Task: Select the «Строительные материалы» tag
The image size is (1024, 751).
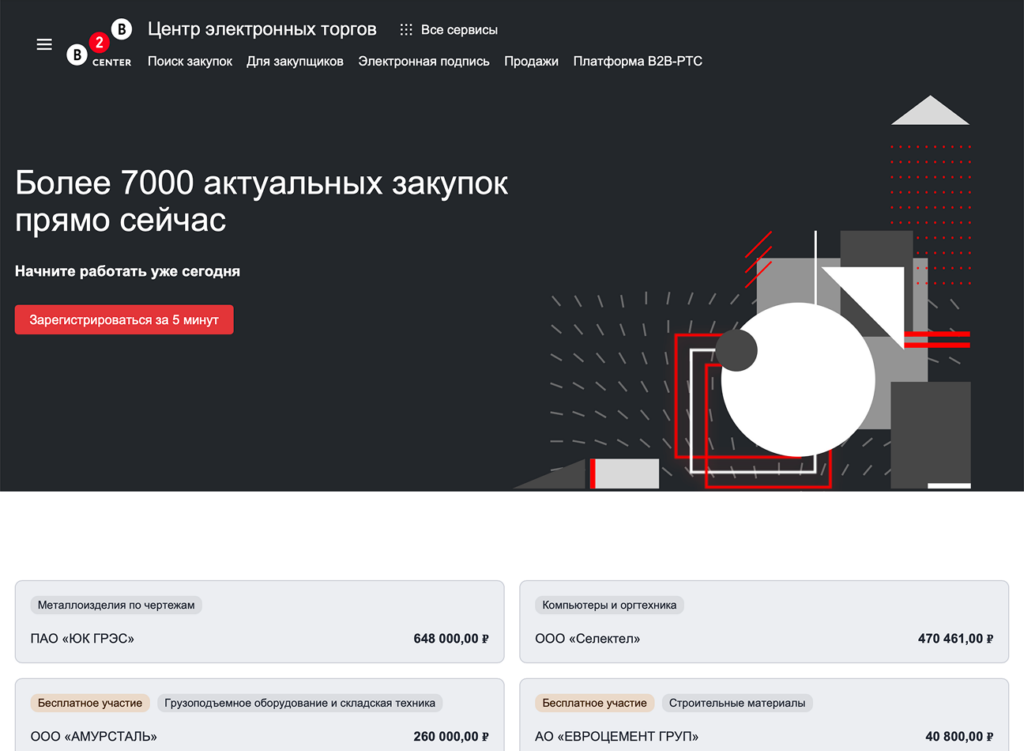Action: [739, 703]
